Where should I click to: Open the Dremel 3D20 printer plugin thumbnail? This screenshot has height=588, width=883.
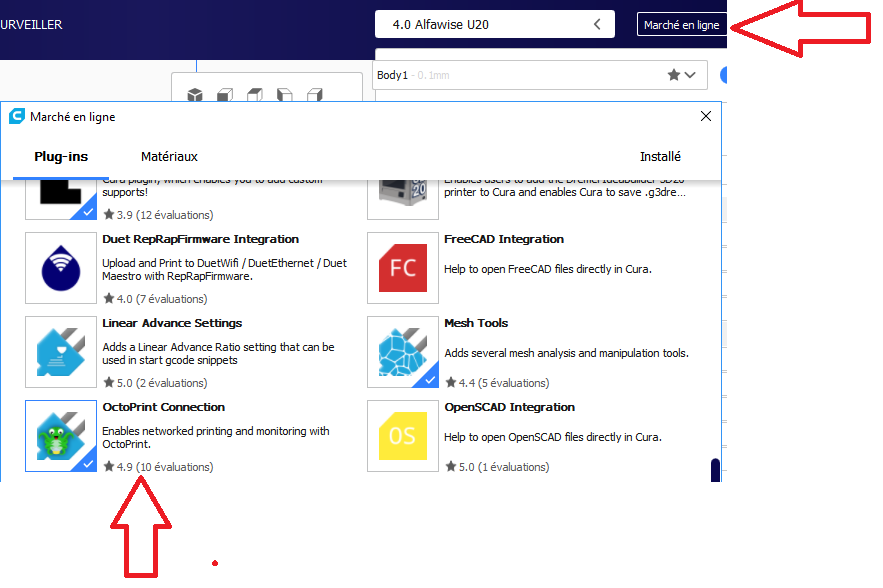pos(403,199)
